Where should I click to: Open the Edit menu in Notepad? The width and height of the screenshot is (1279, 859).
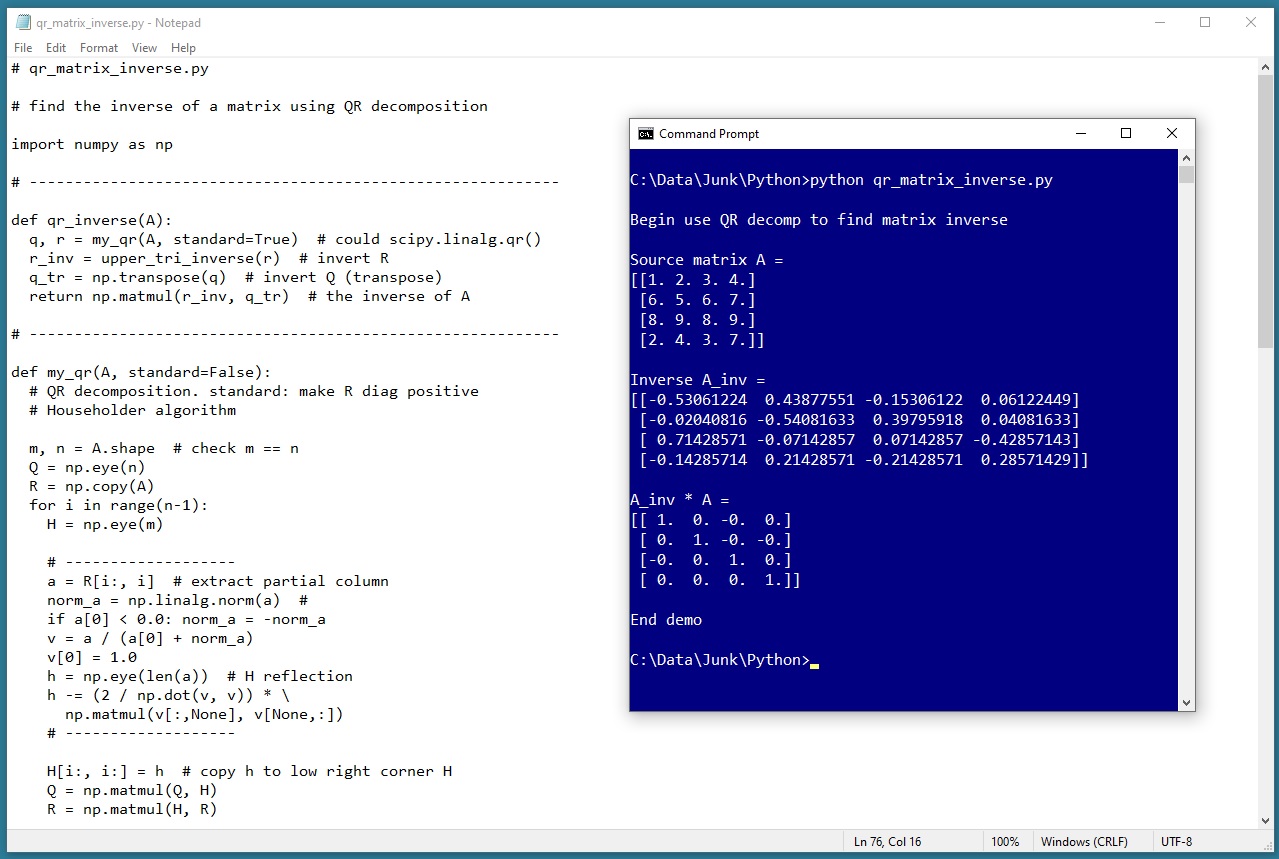tap(56, 48)
